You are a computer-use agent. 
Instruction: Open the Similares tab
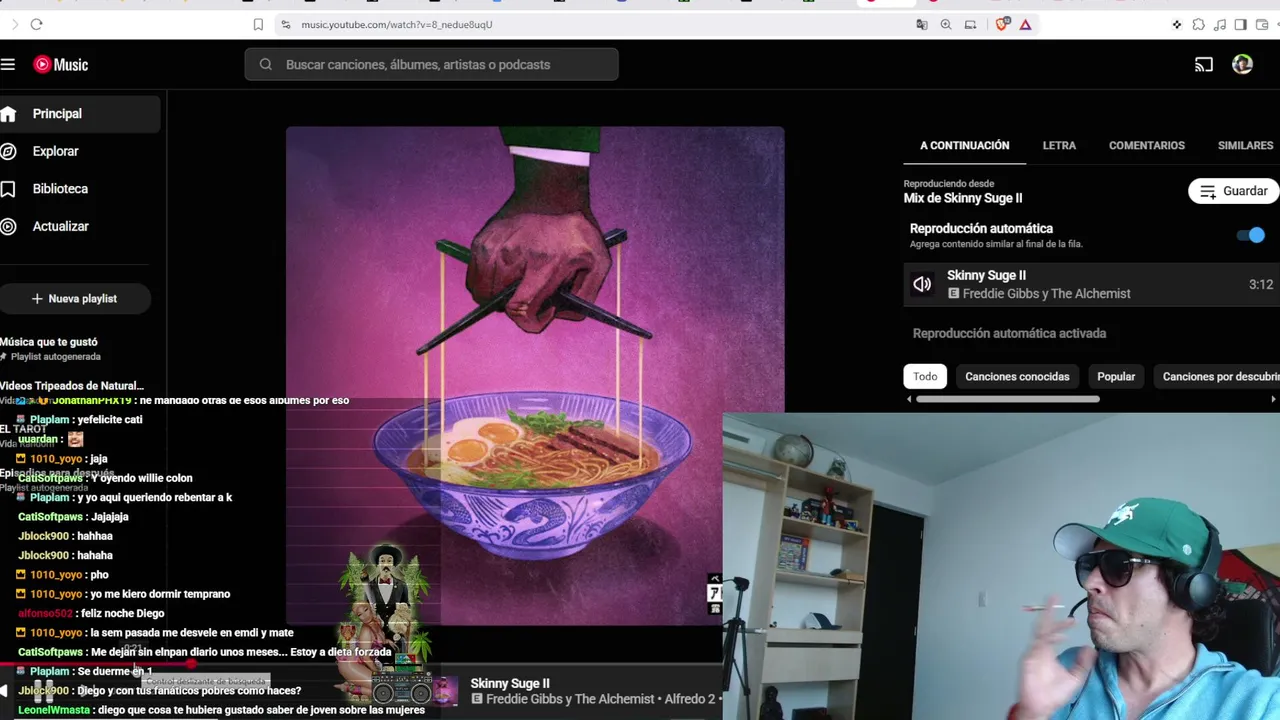point(1245,146)
